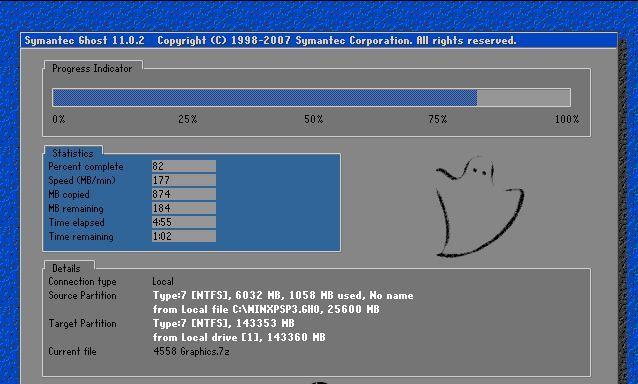Image resolution: width=638 pixels, height=384 pixels.
Task: Click the filled part of progress bar
Action: point(265,98)
